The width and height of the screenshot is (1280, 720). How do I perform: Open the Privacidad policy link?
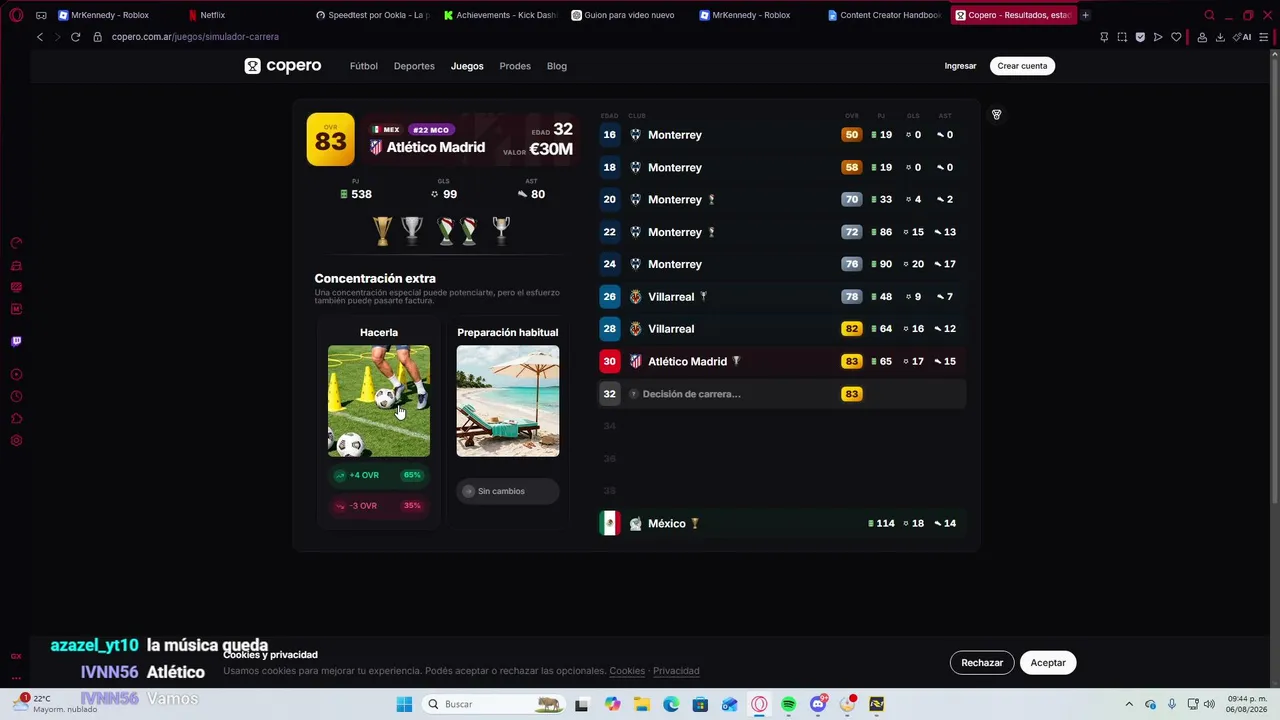pyautogui.click(x=676, y=671)
